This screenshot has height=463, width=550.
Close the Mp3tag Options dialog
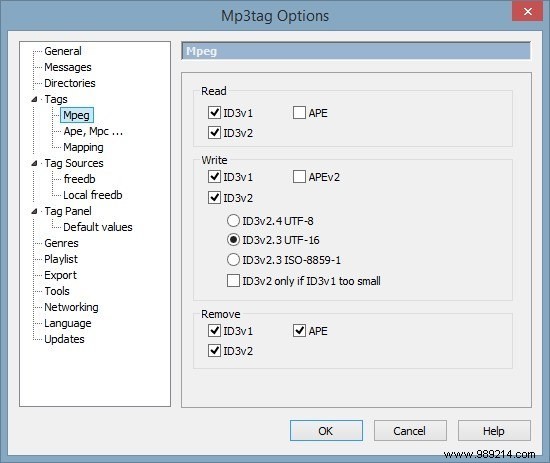527,11
